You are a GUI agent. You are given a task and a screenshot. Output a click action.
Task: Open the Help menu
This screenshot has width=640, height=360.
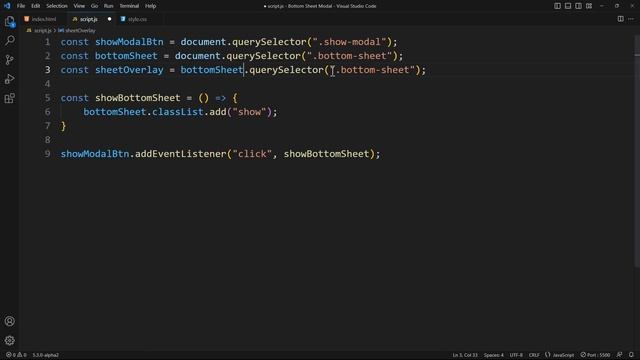click(x=151, y=6)
